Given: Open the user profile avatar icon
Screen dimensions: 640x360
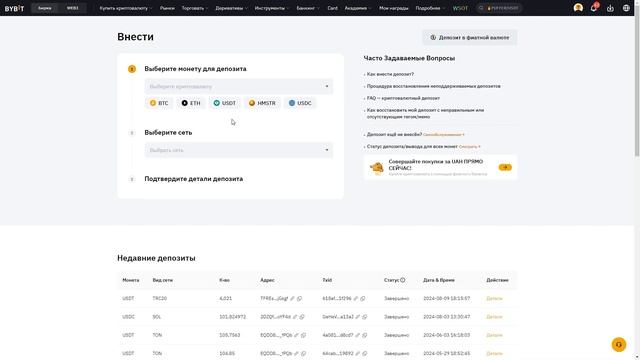Looking at the screenshot, I should pyautogui.click(x=578, y=8).
